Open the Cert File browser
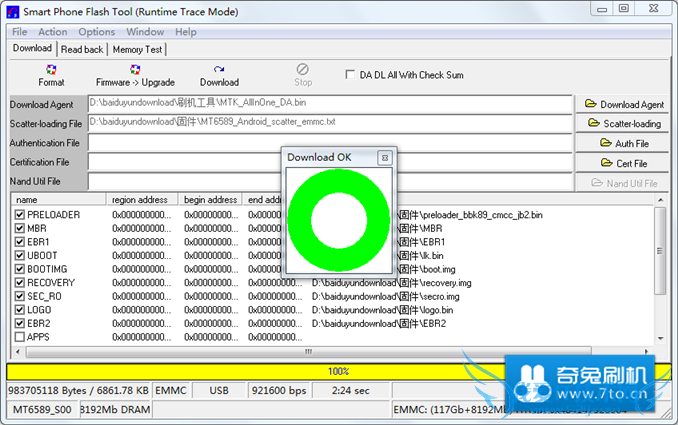678x425 pixels. click(x=624, y=163)
